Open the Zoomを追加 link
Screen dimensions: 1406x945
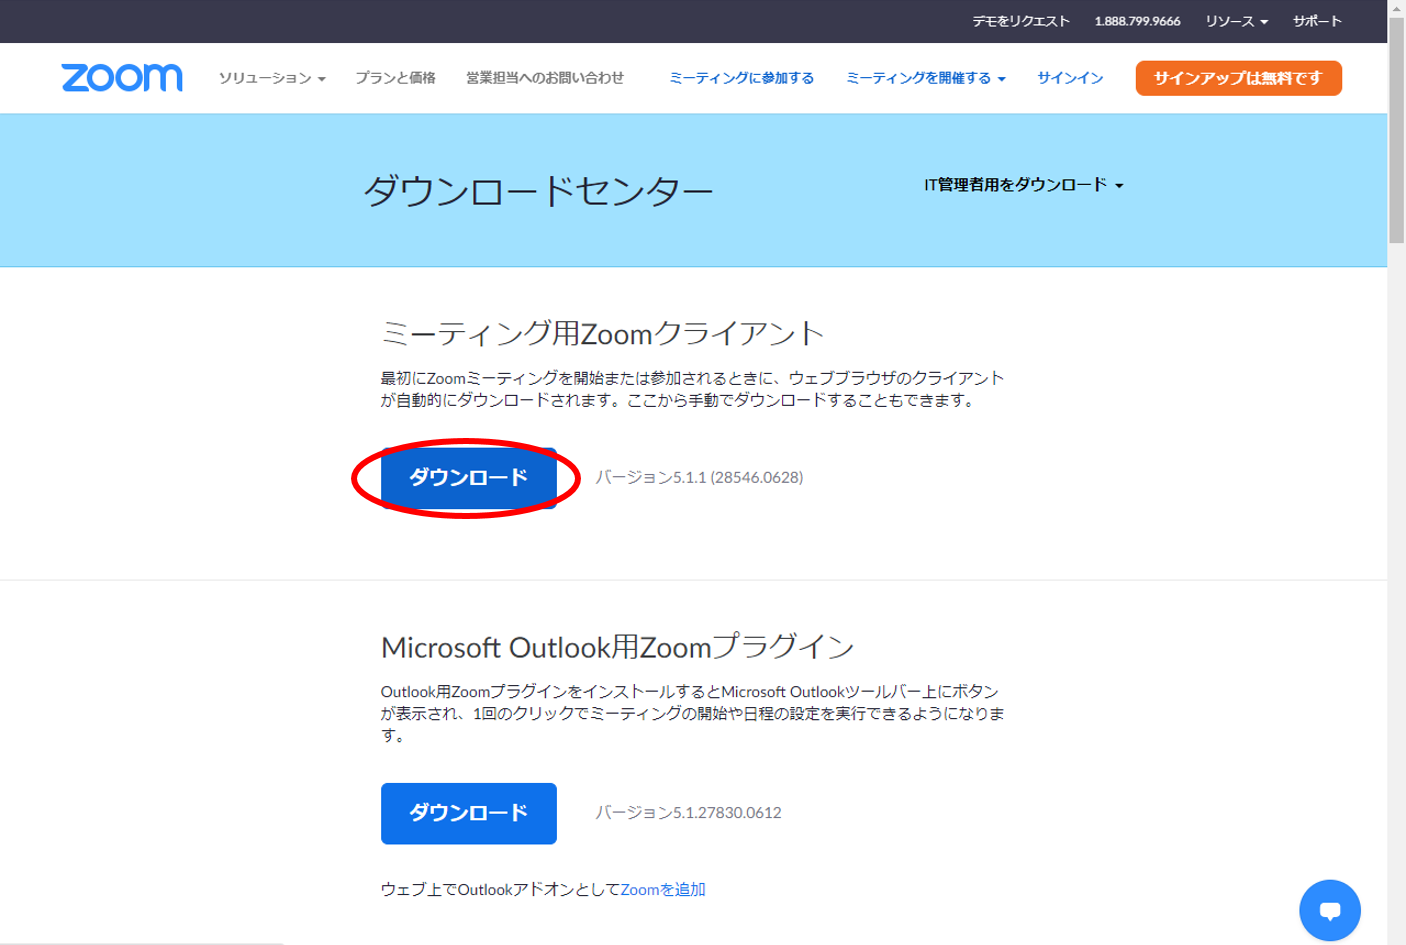point(663,889)
